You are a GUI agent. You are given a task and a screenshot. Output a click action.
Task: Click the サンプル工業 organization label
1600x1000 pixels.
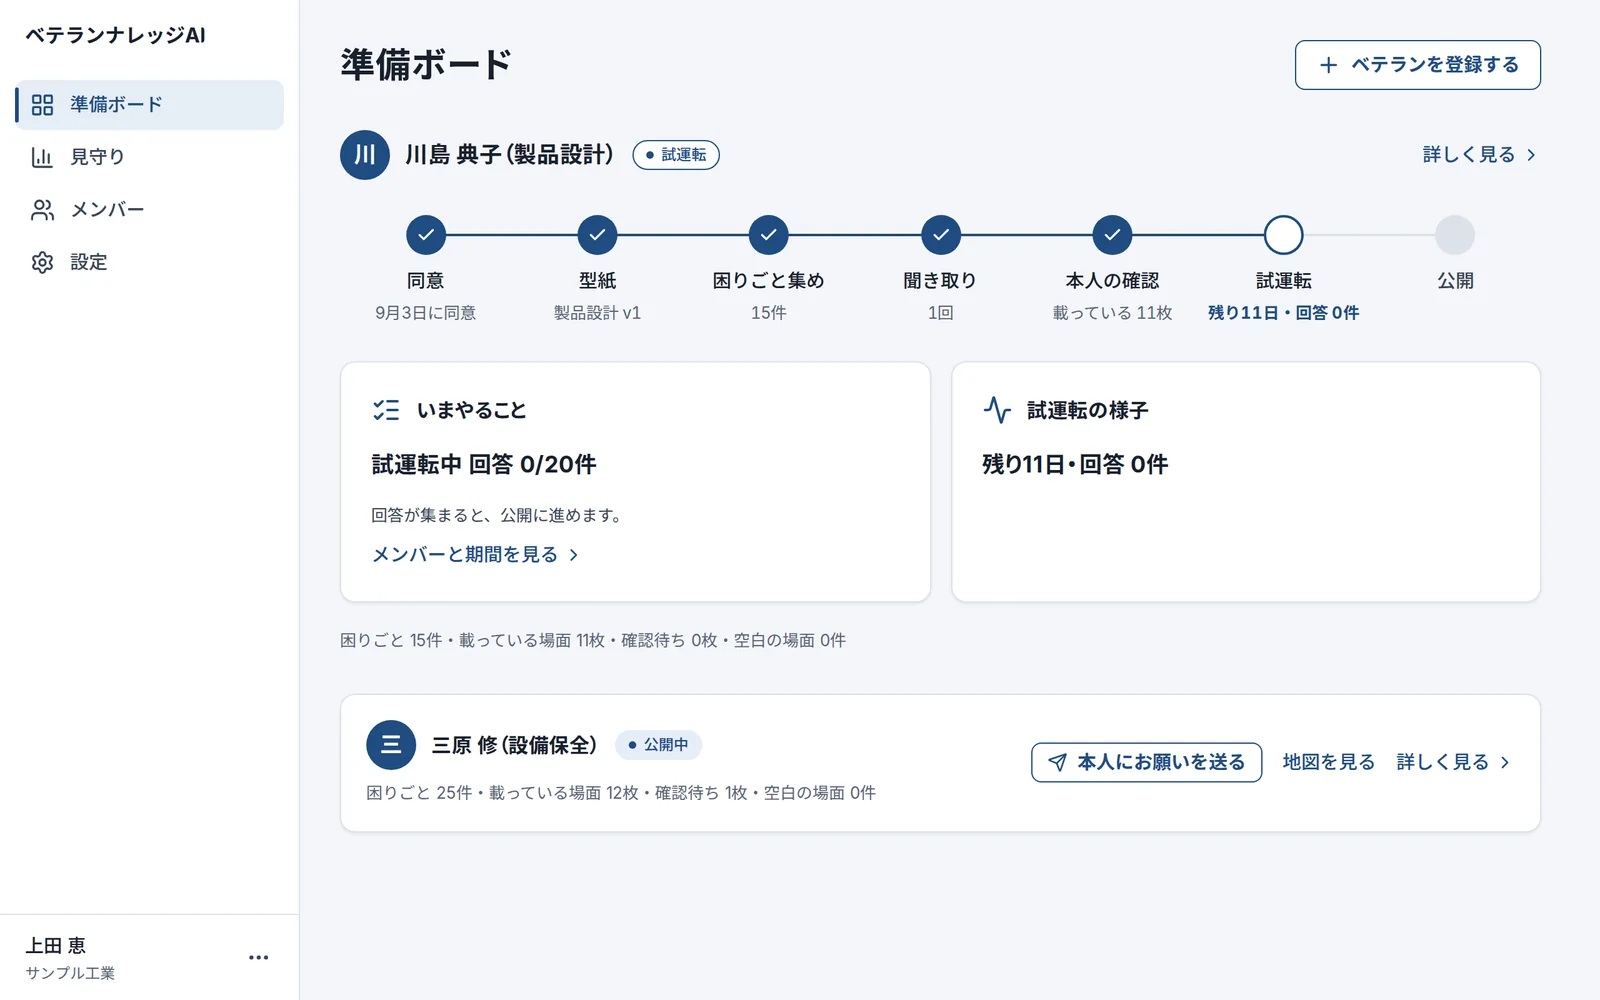[x=70, y=973]
